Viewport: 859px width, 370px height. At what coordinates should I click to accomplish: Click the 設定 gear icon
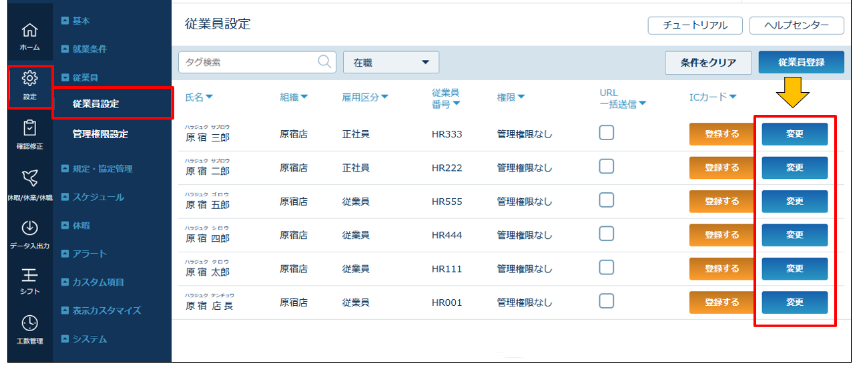[30, 78]
